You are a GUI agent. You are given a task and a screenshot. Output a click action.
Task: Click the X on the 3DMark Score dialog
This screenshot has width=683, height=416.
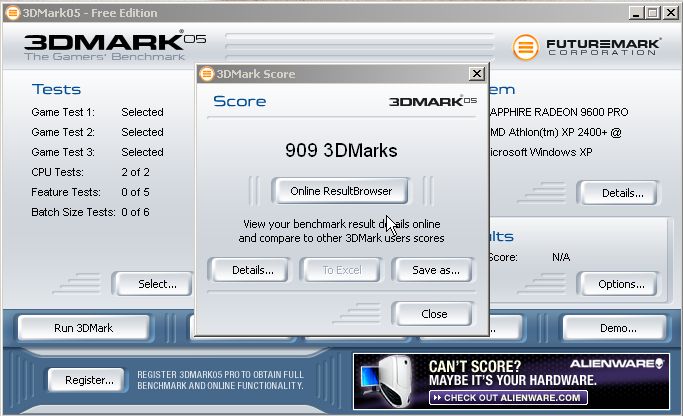coord(477,74)
